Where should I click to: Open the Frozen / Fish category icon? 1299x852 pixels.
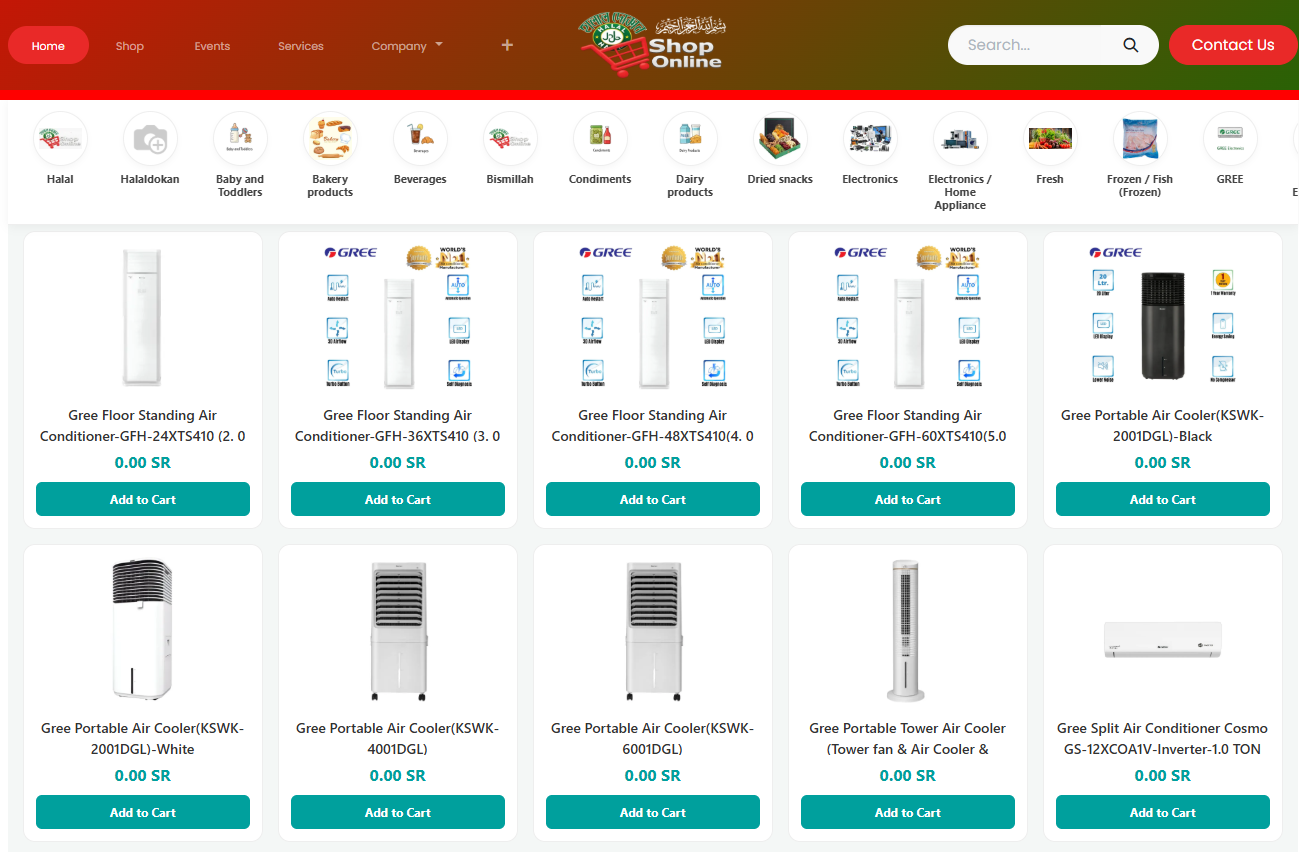[1140, 139]
